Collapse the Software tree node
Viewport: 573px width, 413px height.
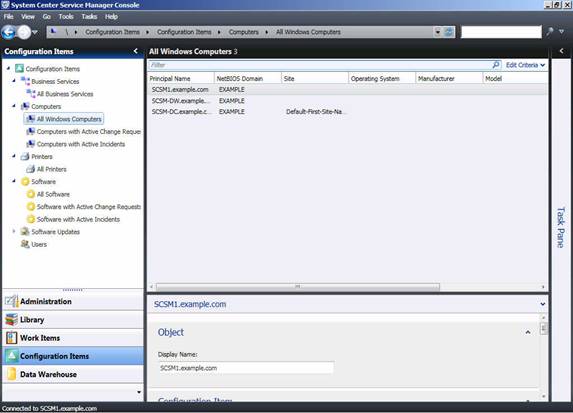14,181
